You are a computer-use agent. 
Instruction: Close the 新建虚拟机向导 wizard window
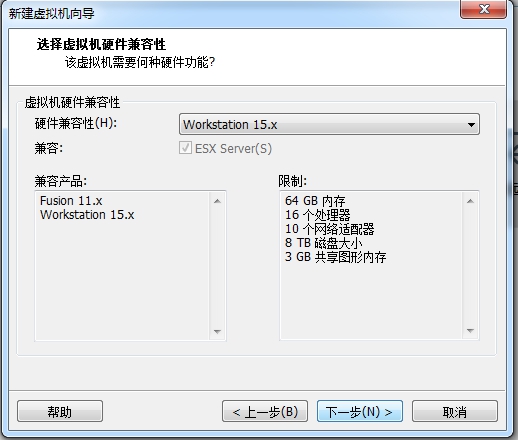[x=484, y=9]
